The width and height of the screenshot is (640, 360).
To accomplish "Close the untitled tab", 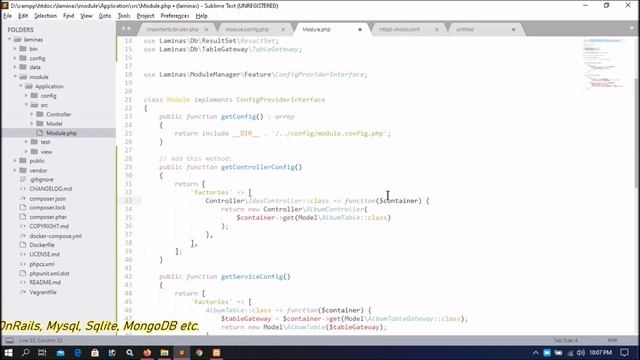I will coord(513,29).
